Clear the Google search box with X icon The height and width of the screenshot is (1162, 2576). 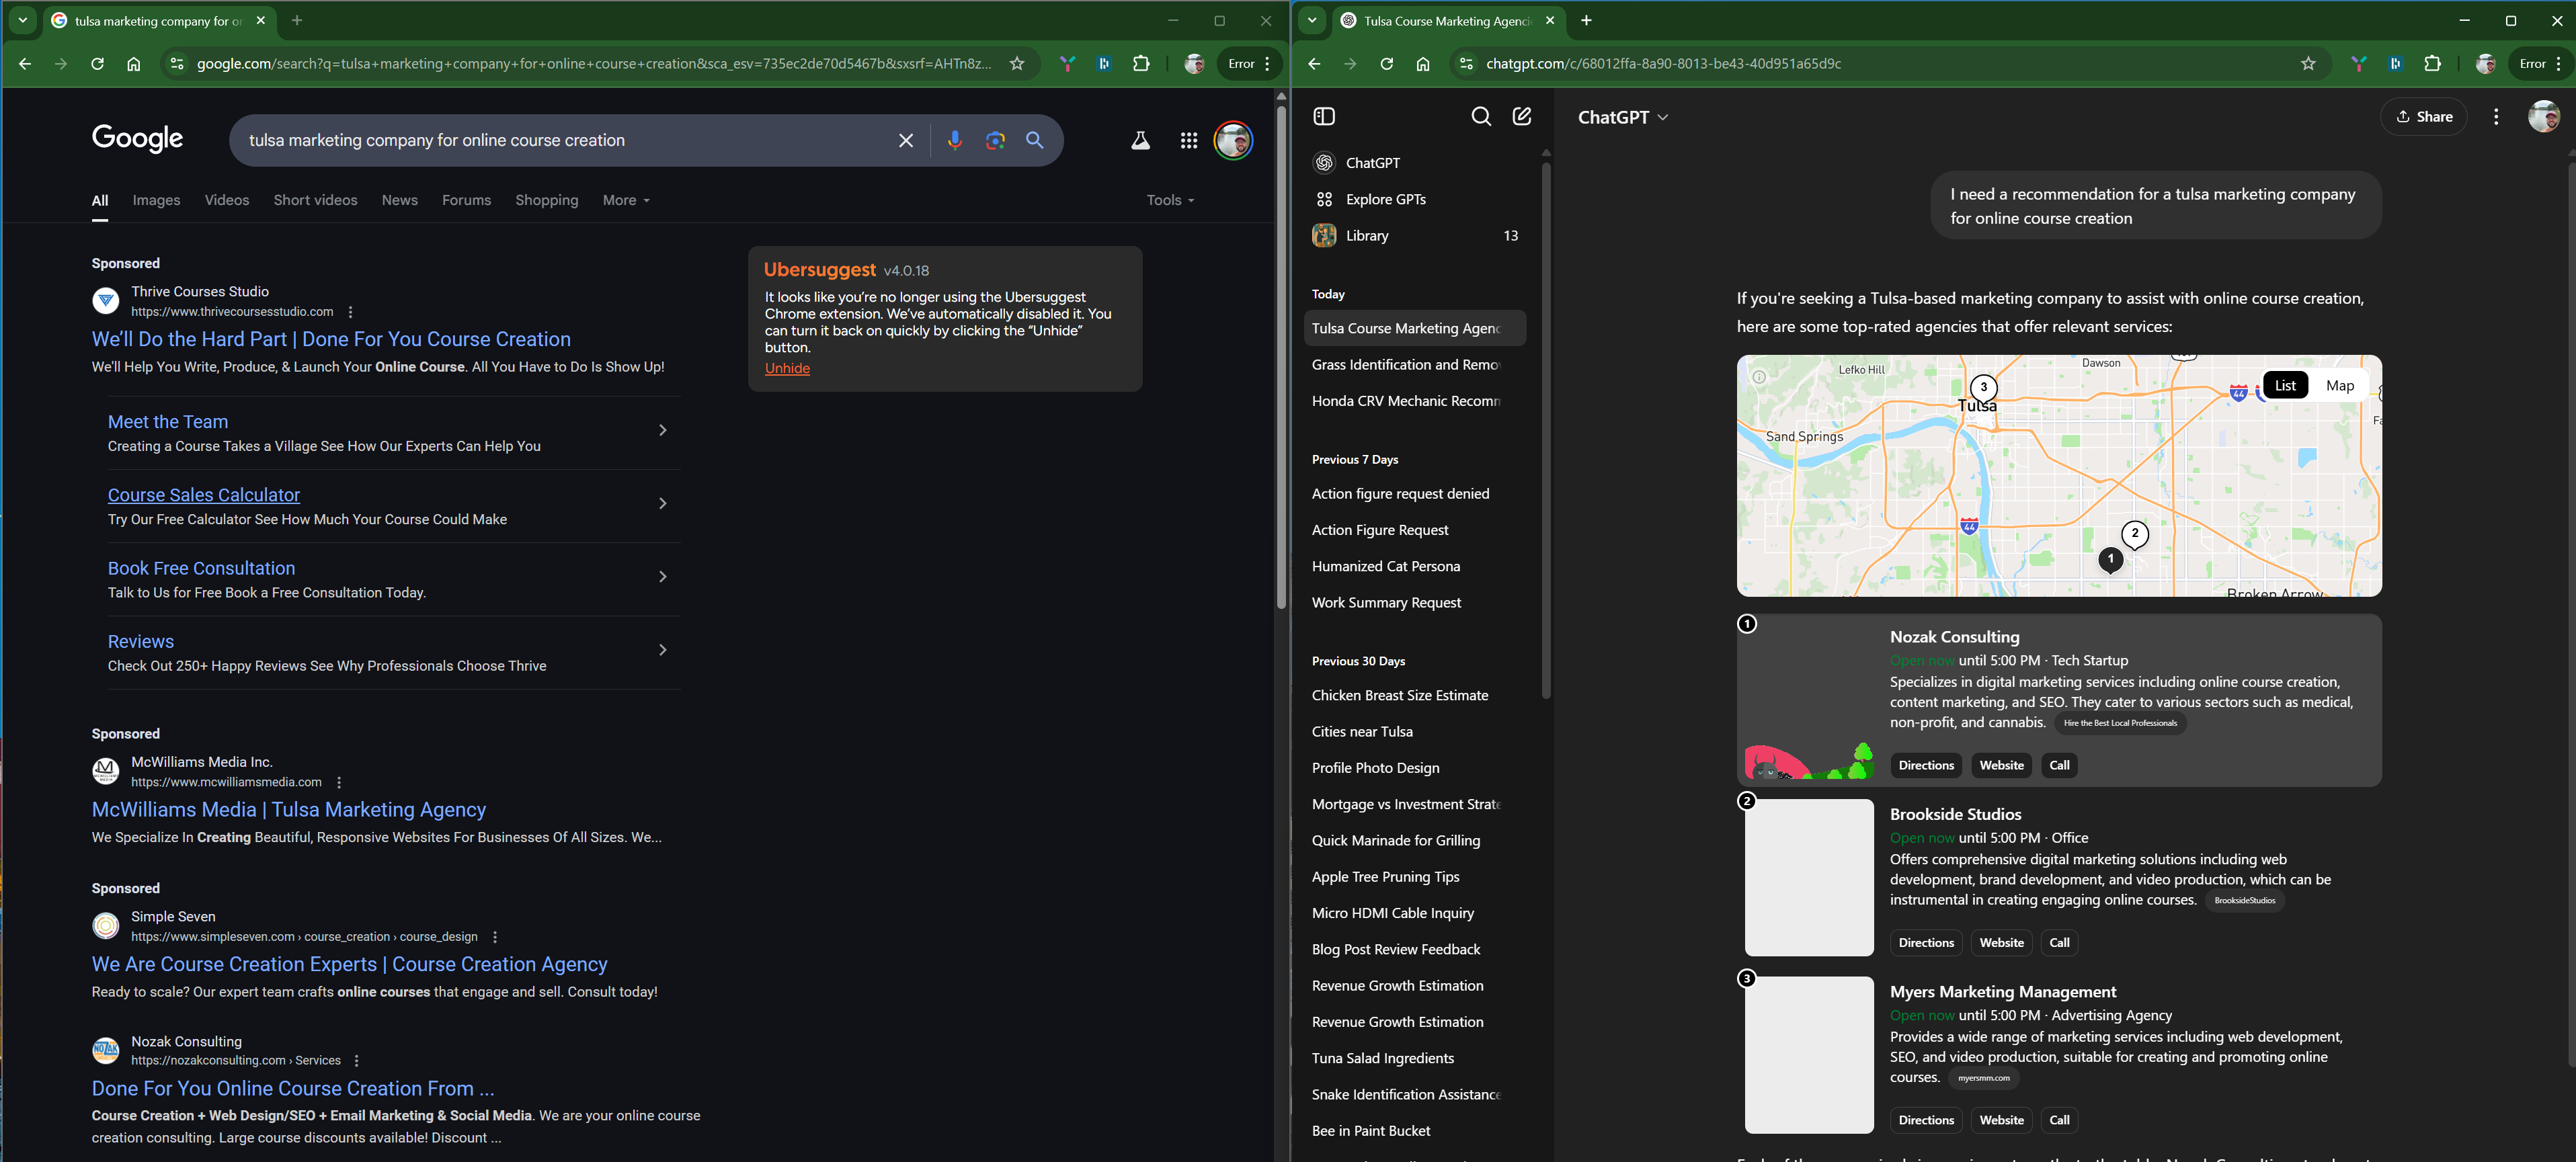click(906, 141)
